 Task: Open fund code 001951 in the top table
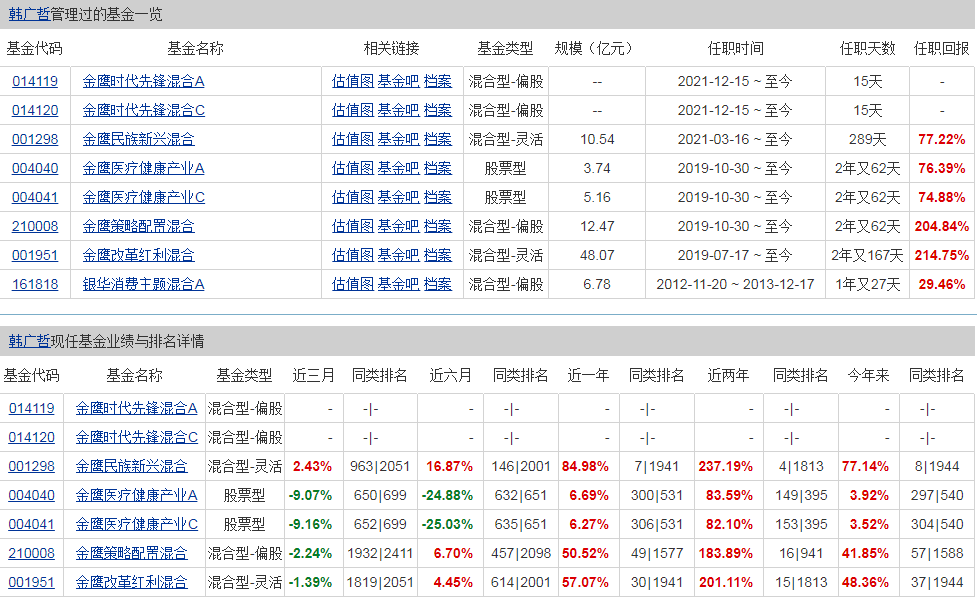pyautogui.click(x=35, y=255)
